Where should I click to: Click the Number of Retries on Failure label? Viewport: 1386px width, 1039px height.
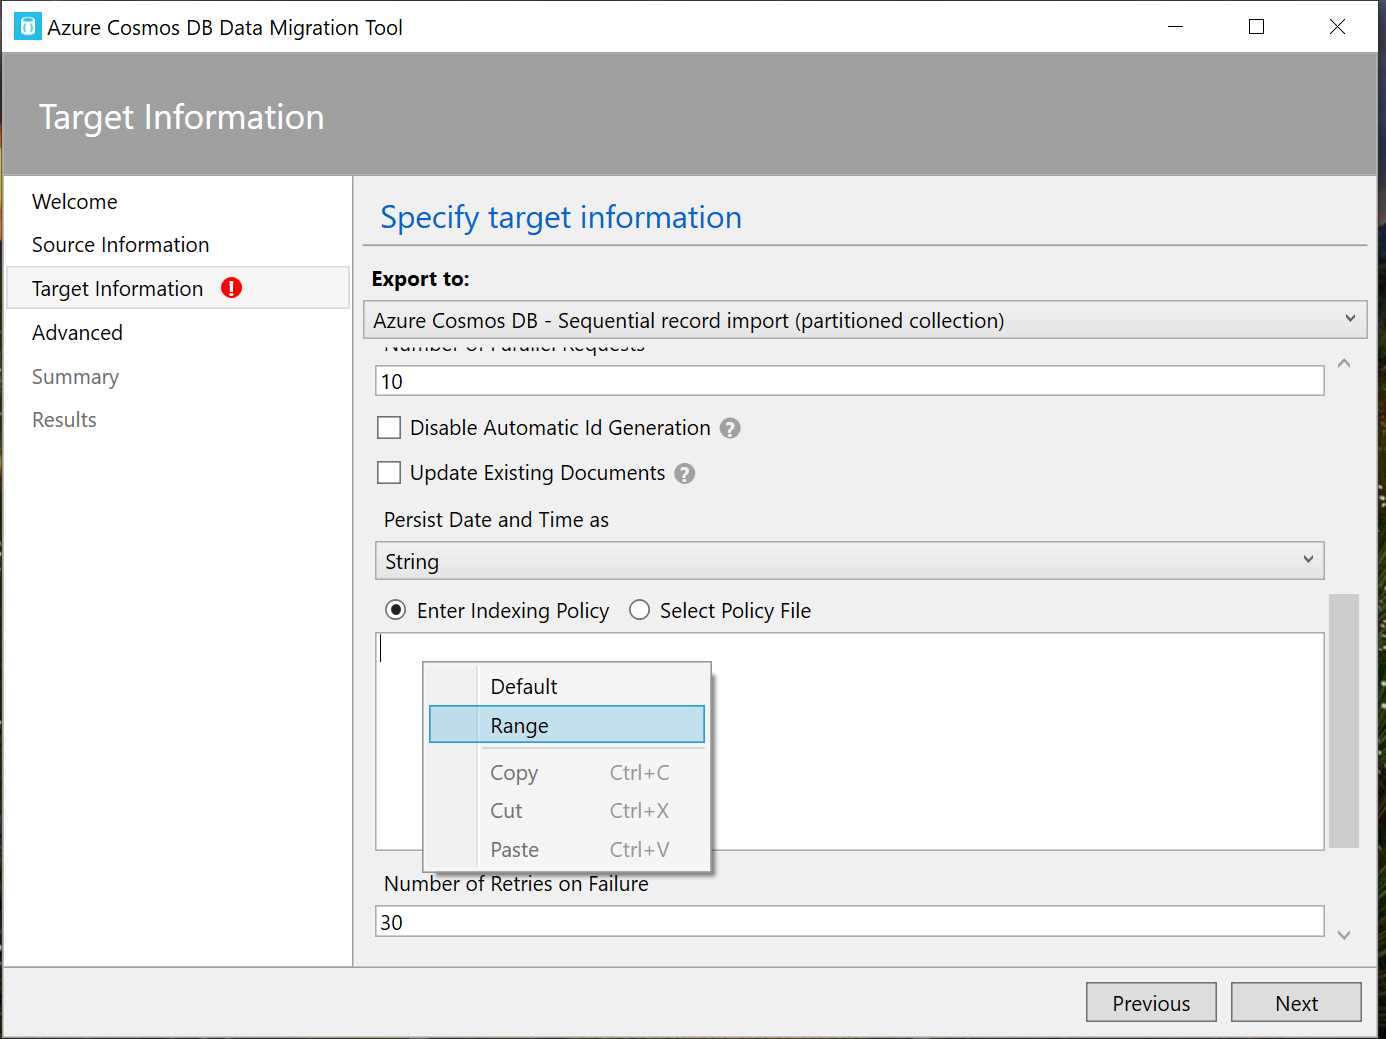coord(517,884)
